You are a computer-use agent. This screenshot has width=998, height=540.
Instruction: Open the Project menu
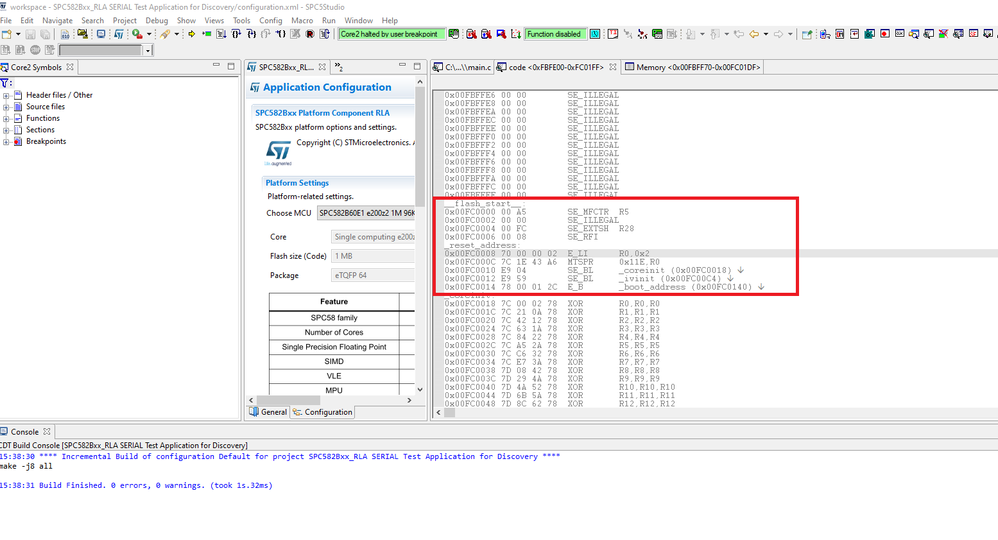pyautogui.click(x=125, y=20)
